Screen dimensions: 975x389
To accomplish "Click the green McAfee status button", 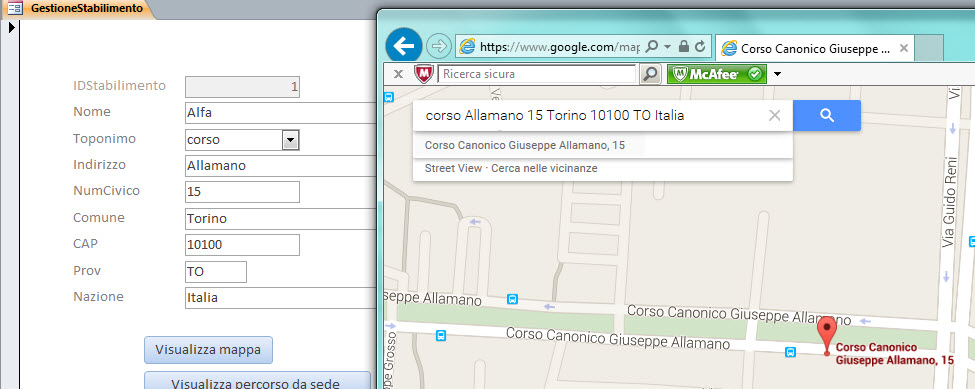I will (716, 75).
